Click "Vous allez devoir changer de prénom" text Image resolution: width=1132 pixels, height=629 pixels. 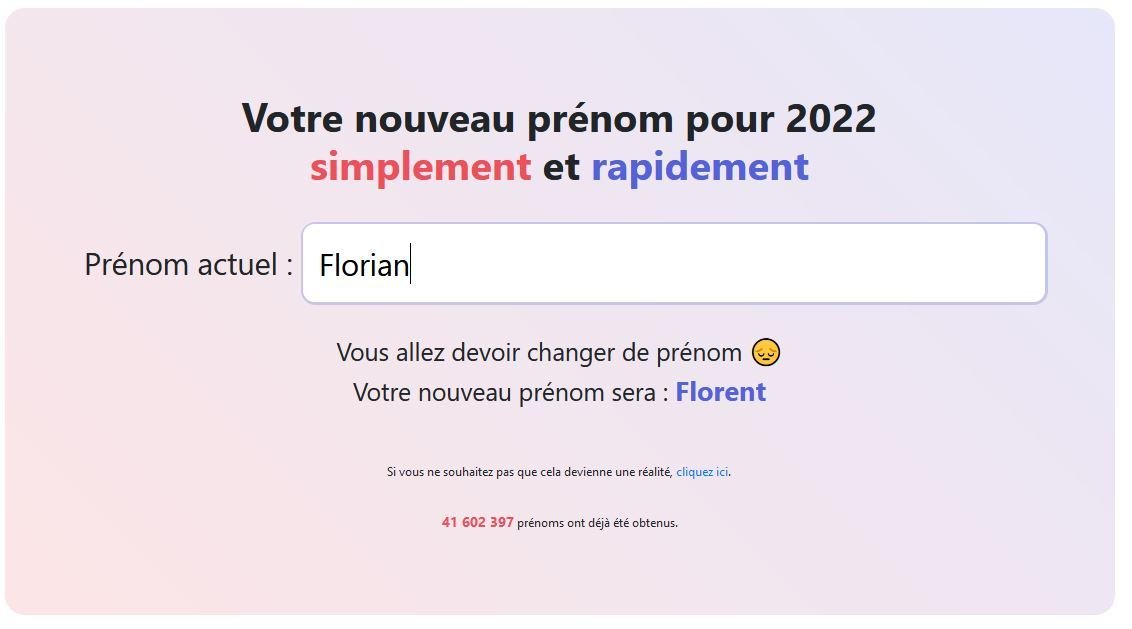coord(539,352)
